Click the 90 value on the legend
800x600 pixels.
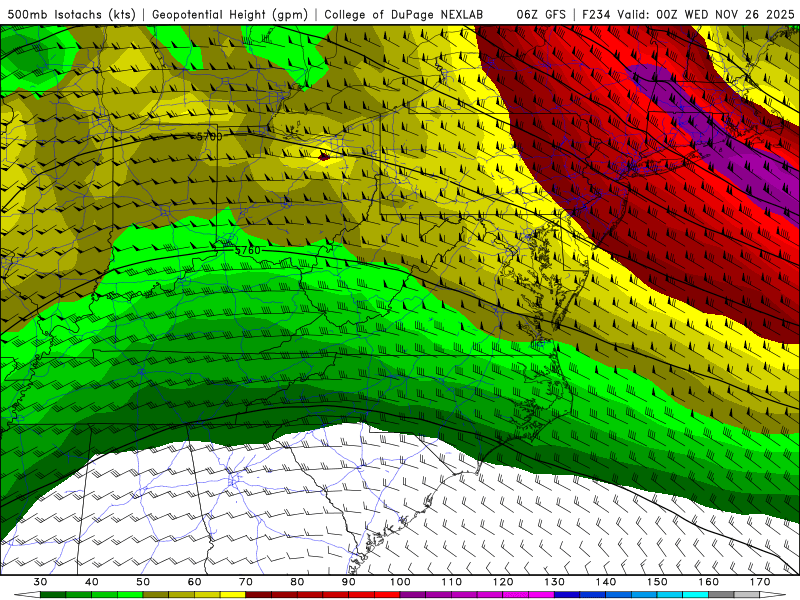tap(348, 582)
